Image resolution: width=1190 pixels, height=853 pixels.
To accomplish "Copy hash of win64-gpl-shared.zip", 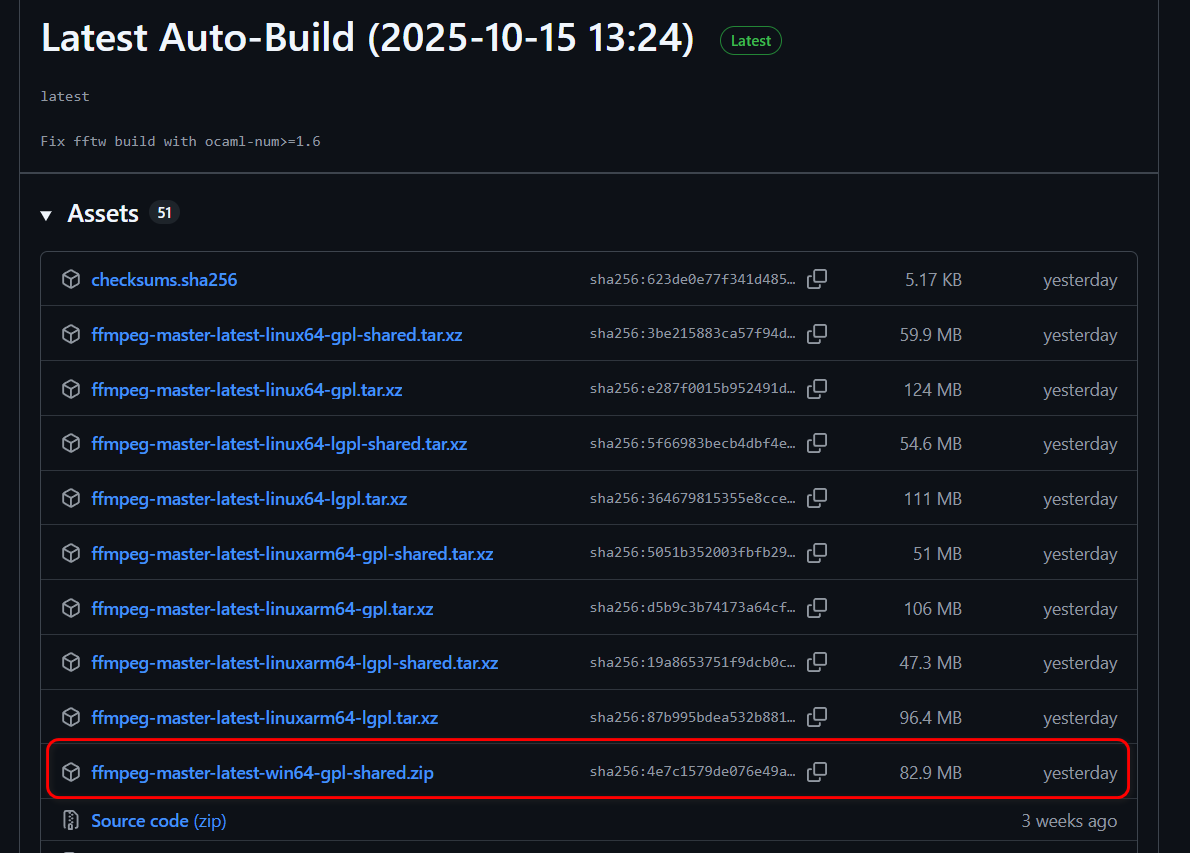I will coord(817,772).
